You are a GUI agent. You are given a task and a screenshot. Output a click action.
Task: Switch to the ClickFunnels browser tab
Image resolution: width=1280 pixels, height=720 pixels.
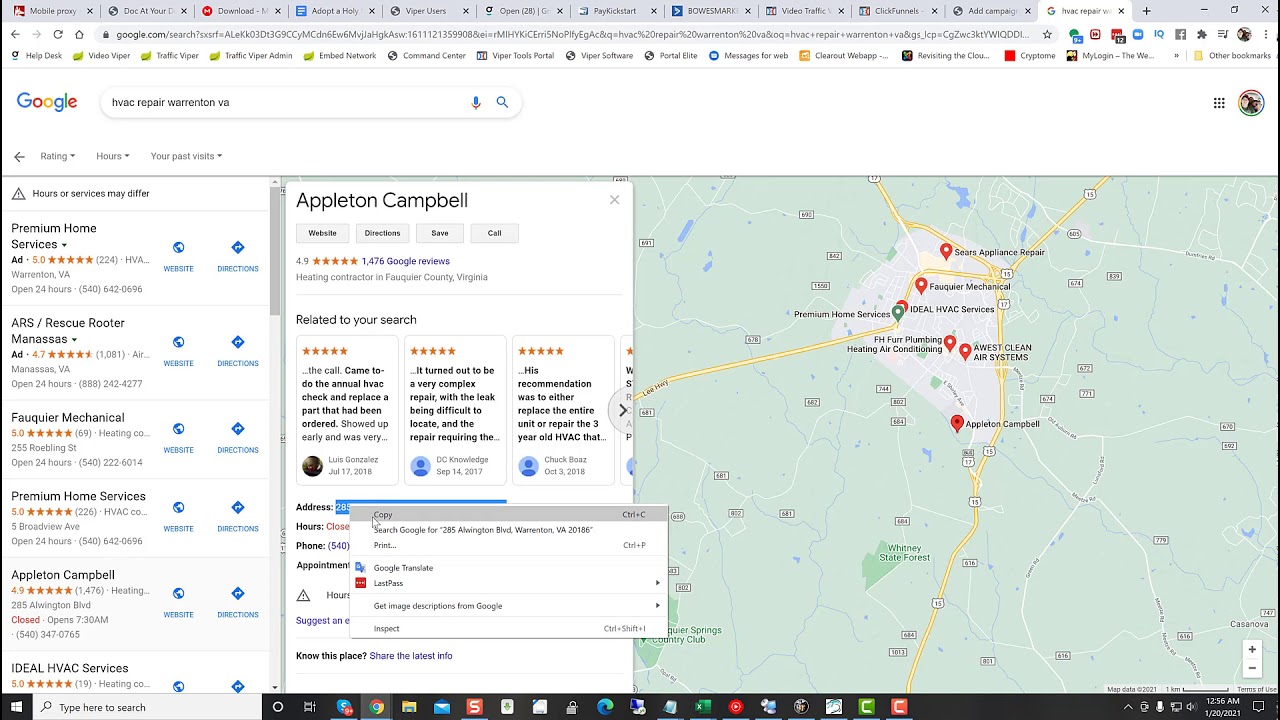(x=897, y=11)
